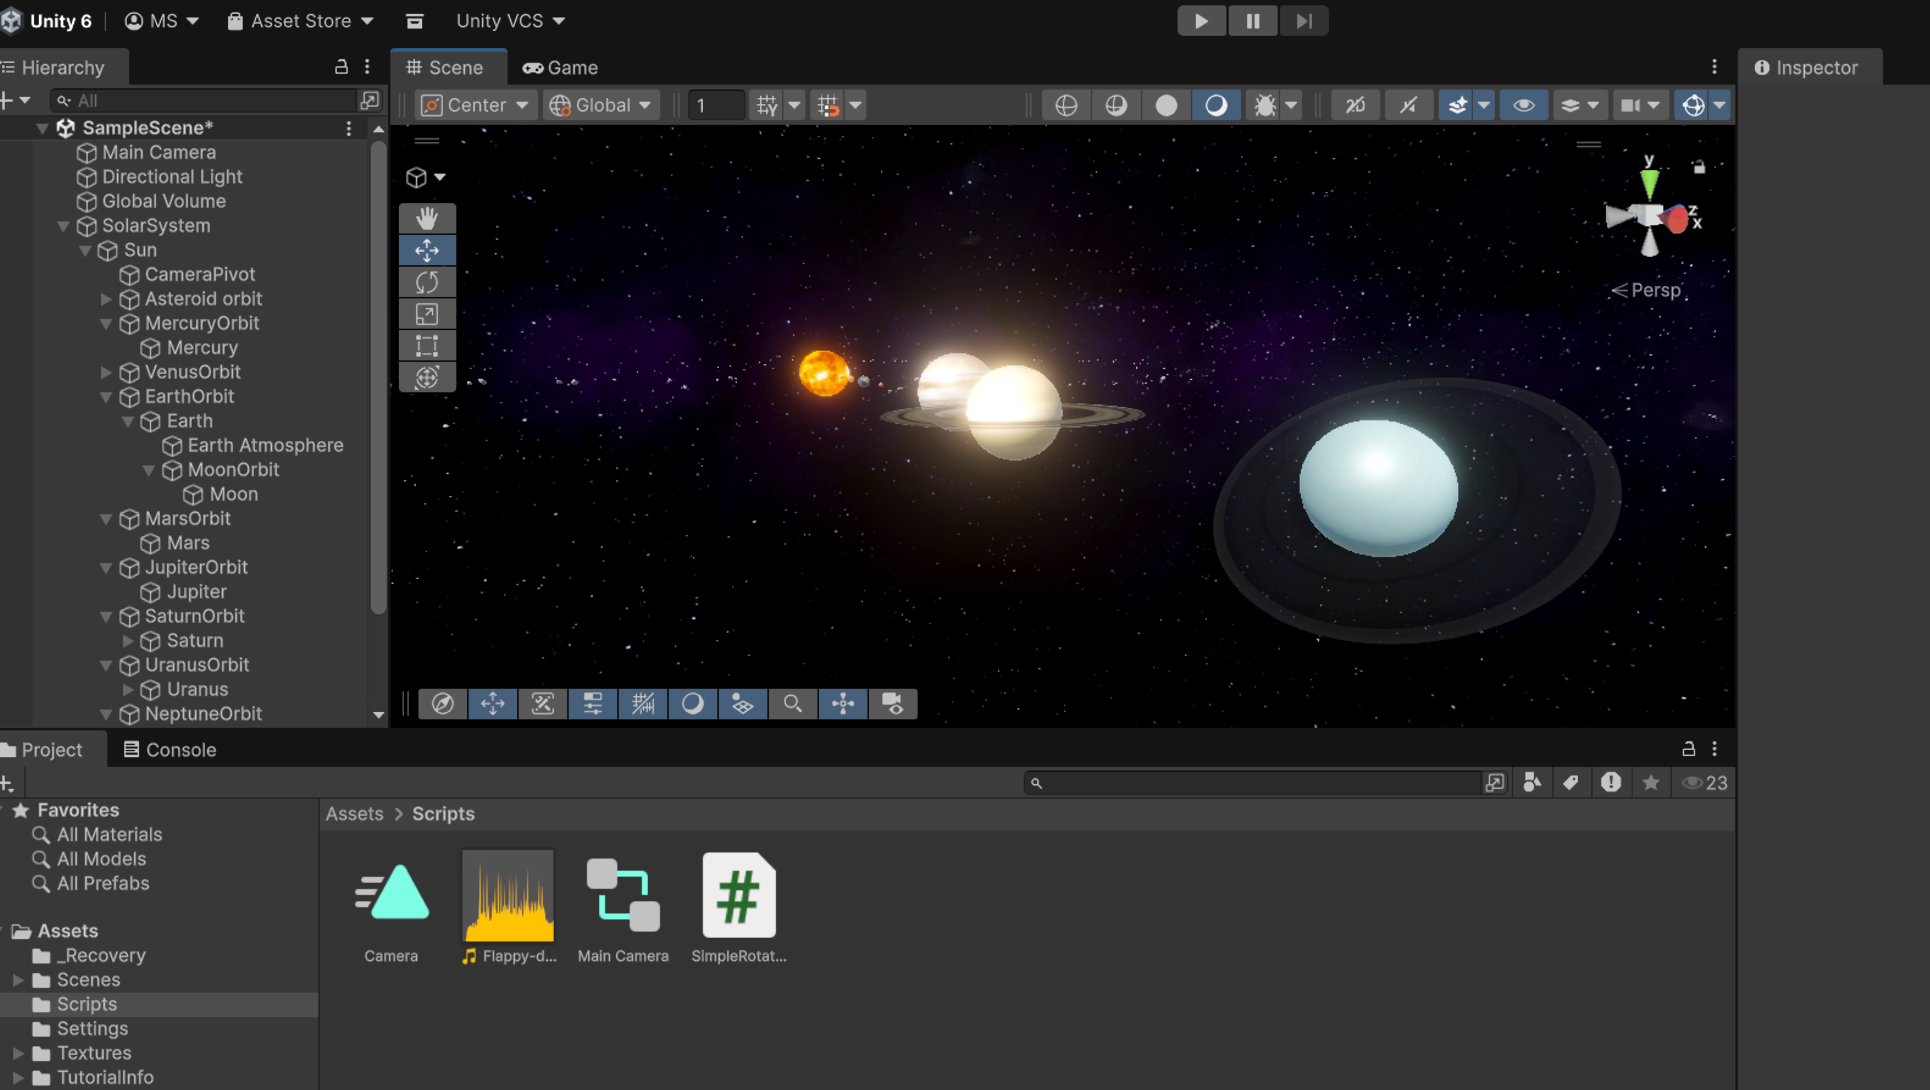
Task: Toggle hidden objects visibility eye icon
Action: 1523,105
